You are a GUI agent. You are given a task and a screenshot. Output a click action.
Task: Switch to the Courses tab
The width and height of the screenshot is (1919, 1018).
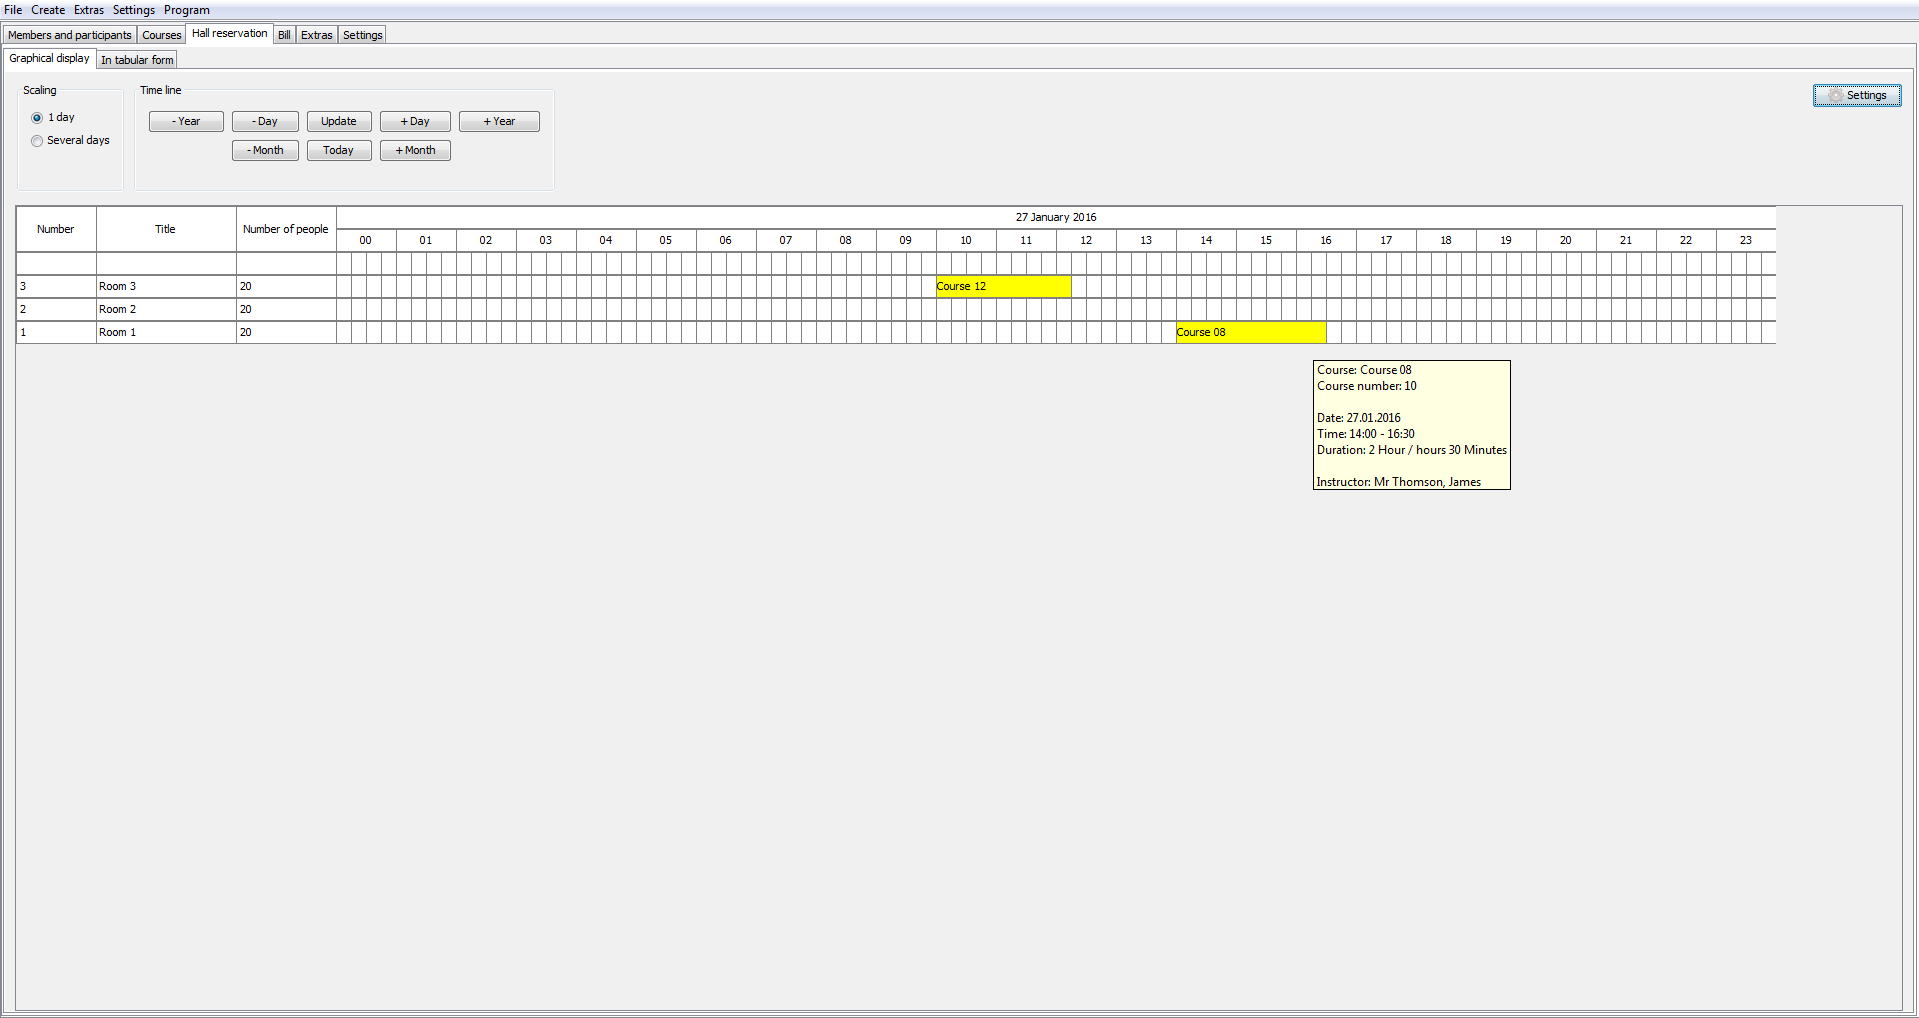click(162, 35)
